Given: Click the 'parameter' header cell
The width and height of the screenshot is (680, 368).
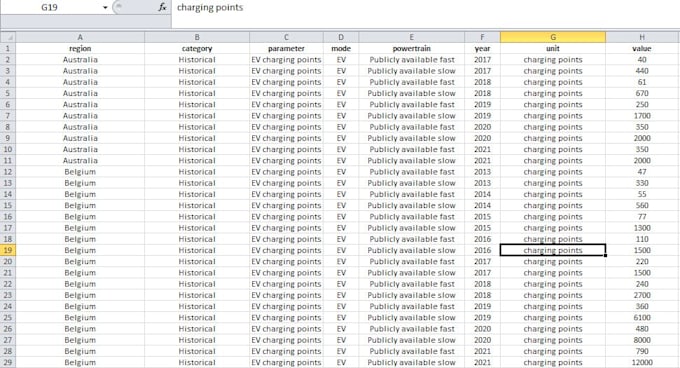Looking at the screenshot, I should [x=286, y=49].
